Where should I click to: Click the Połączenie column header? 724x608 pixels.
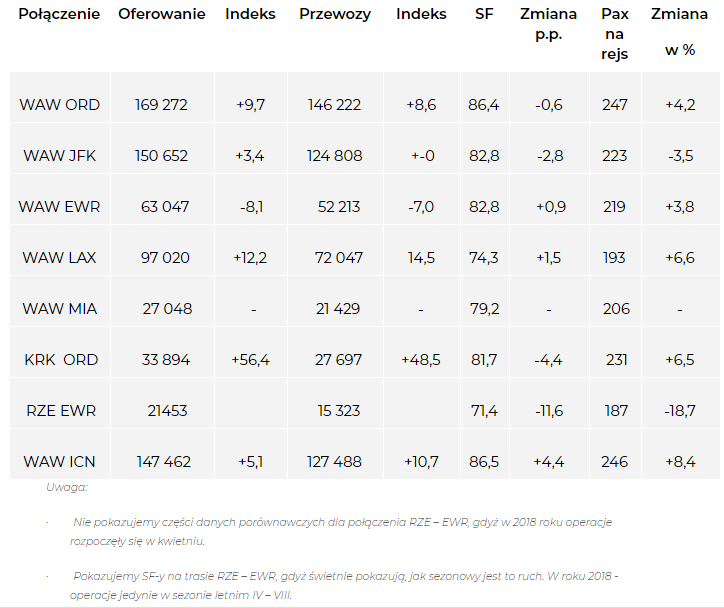pos(59,14)
